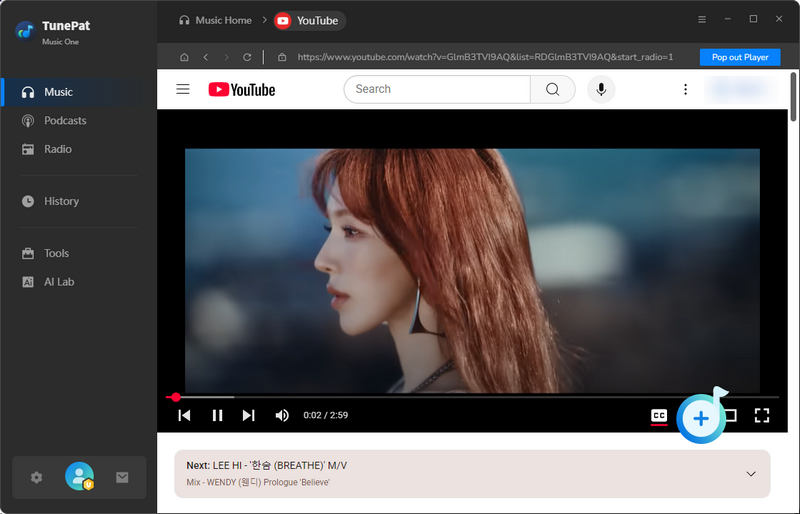Open the user profile avatar icon
Viewport: 800px width, 514px height.
tap(79, 477)
